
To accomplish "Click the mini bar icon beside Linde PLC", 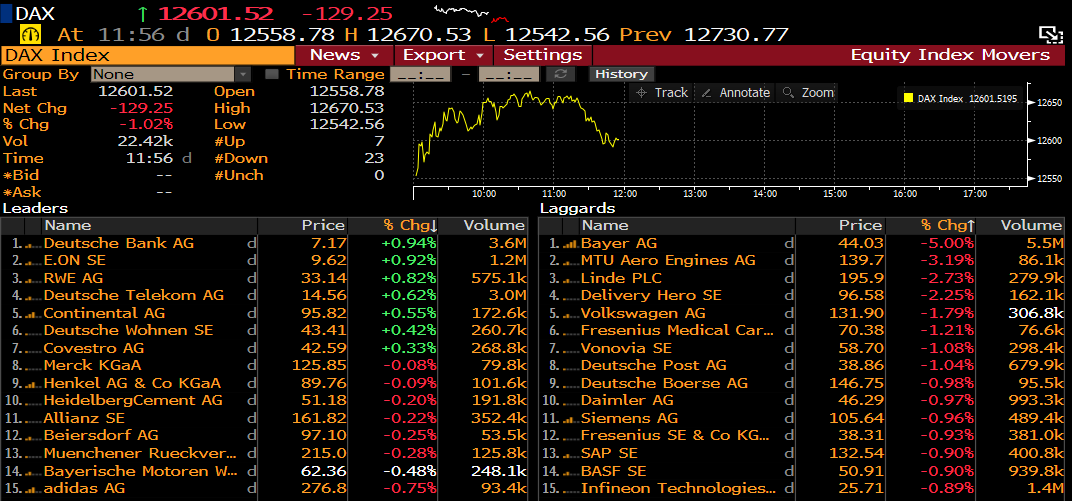I will pos(570,279).
